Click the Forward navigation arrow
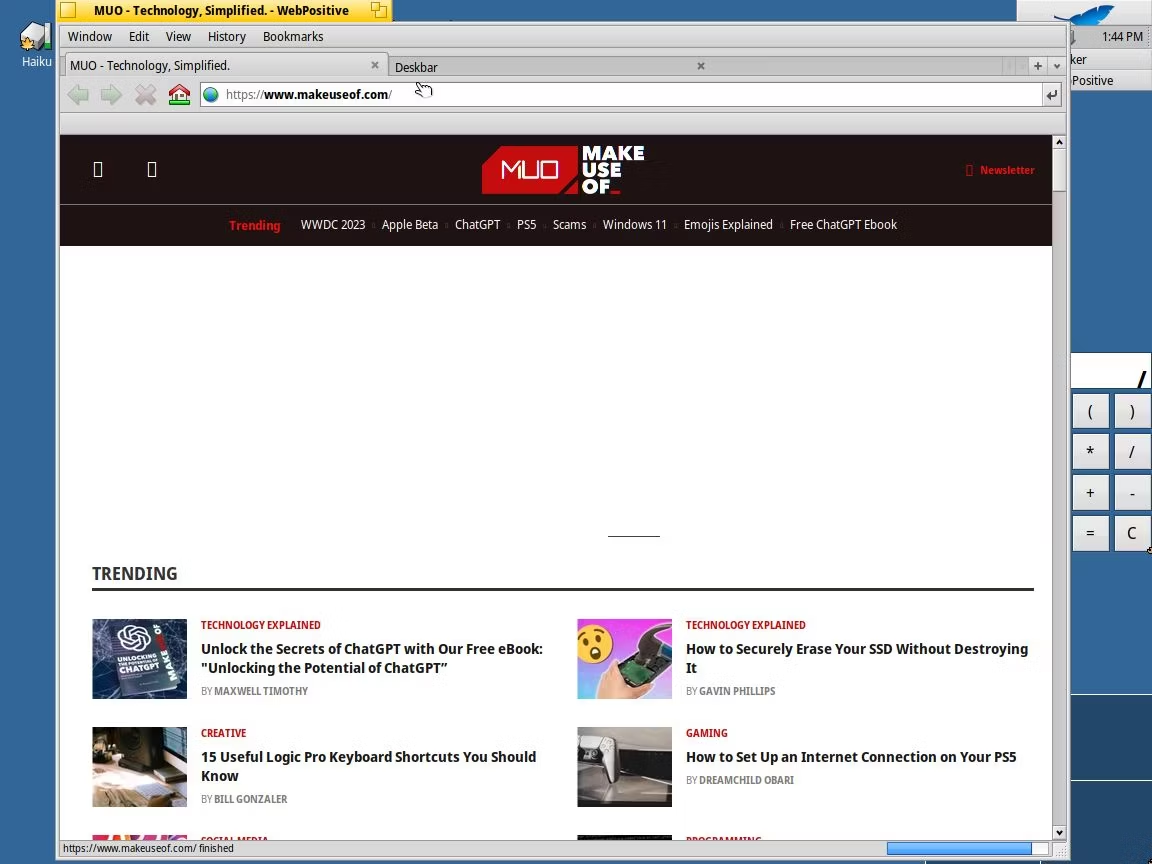Viewport: 1152px width, 864px height. [x=111, y=94]
